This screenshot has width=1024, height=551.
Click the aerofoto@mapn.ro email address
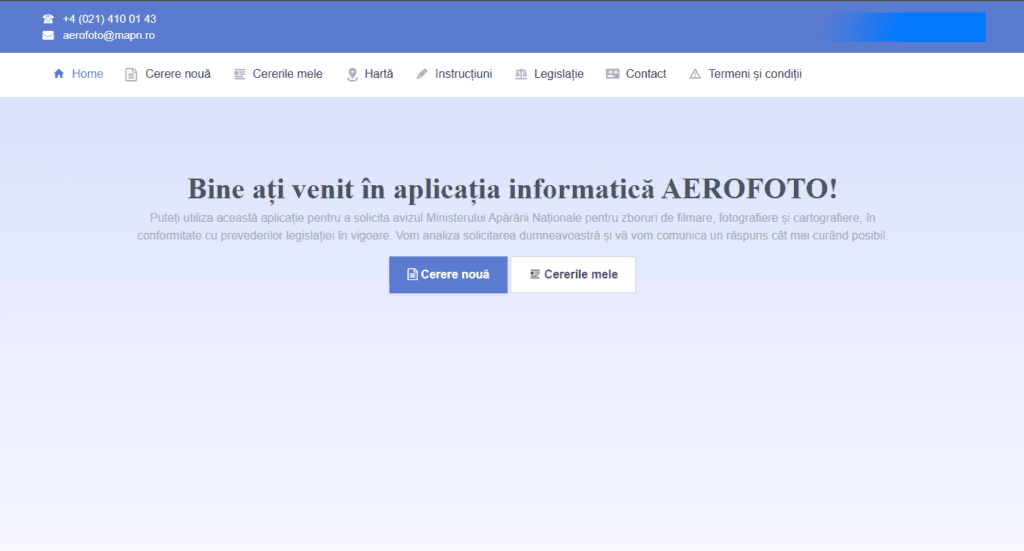click(108, 35)
